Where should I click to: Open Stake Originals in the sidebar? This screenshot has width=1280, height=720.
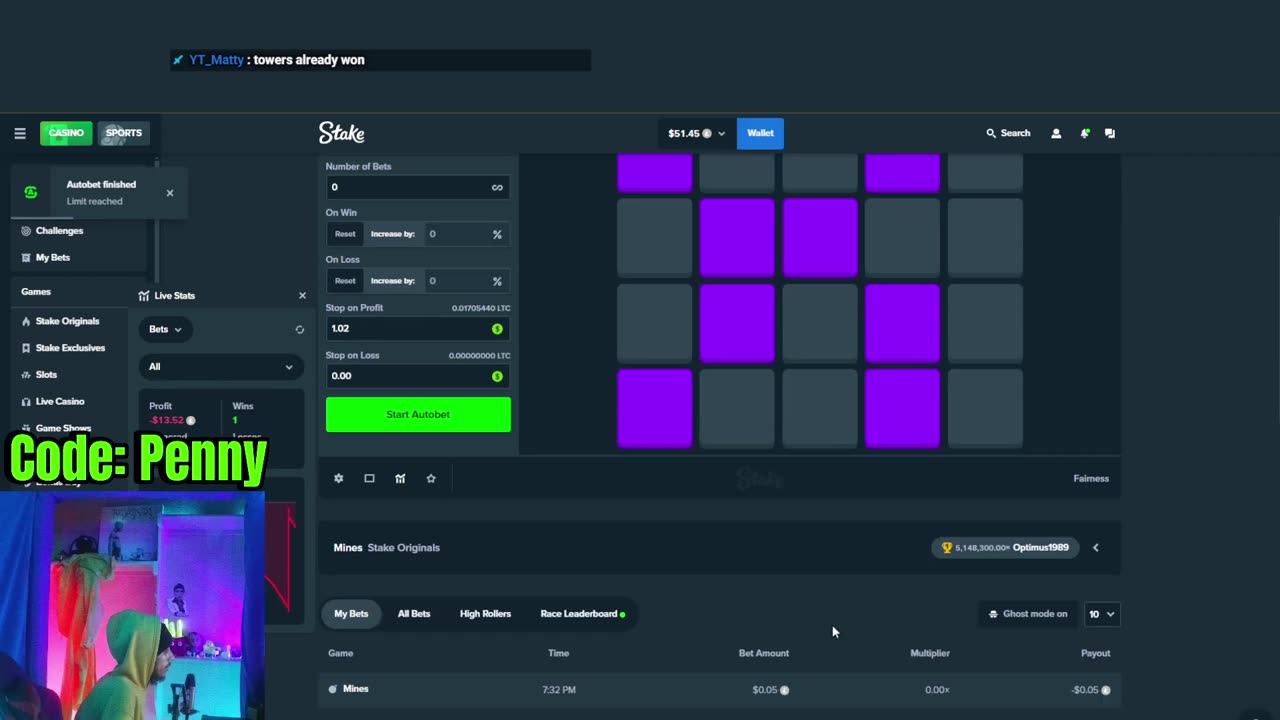(67, 321)
